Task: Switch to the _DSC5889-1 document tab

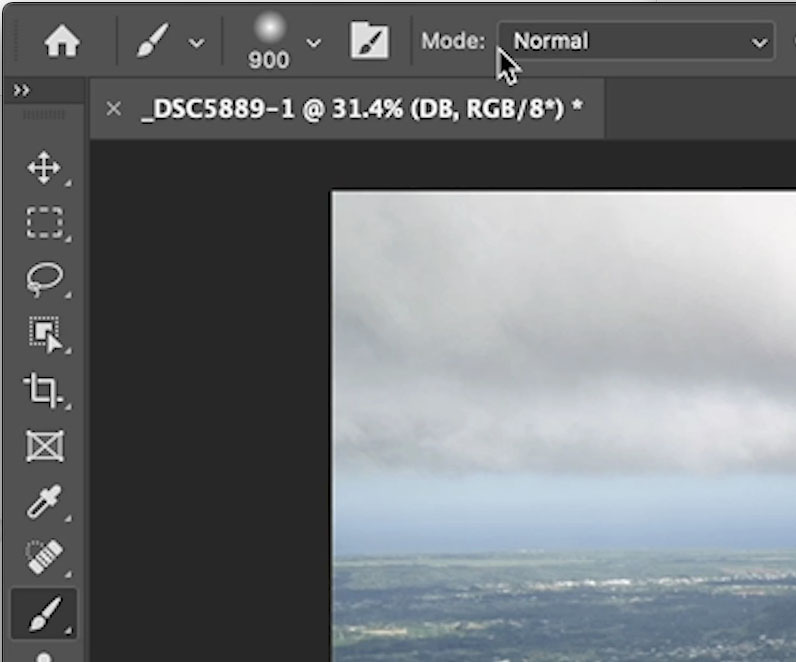Action: [361, 109]
